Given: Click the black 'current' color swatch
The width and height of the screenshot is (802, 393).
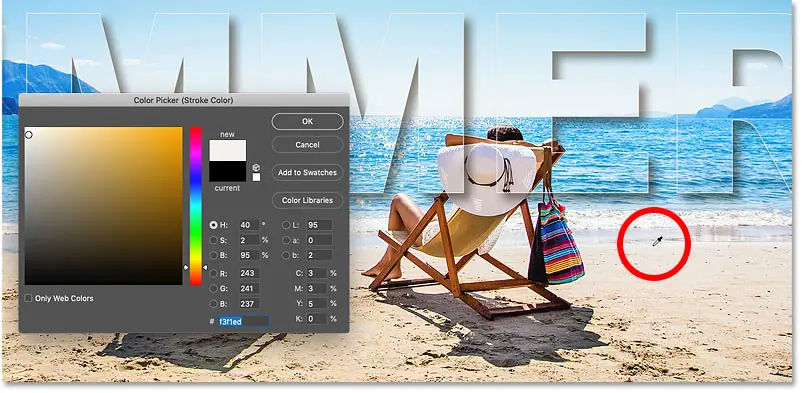Looking at the screenshot, I should tap(228, 171).
